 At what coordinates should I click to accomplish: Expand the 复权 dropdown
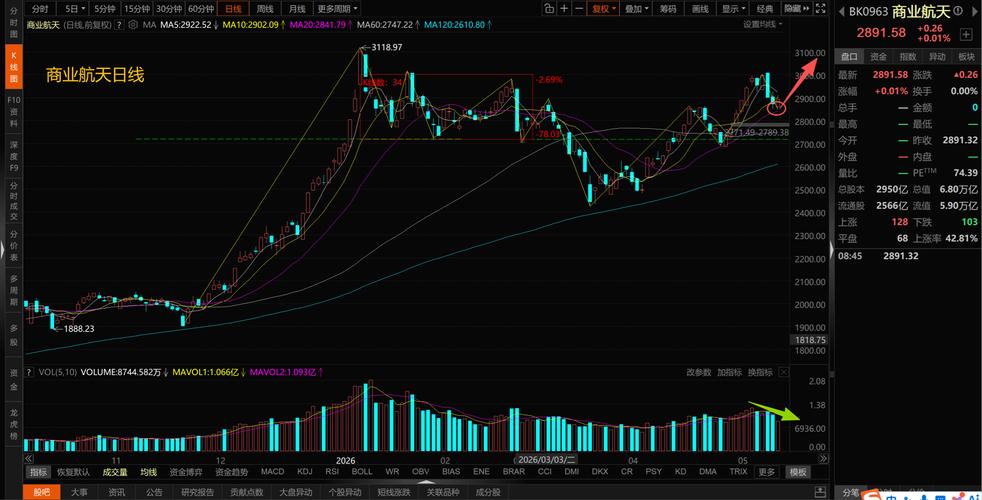click(604, 9)
